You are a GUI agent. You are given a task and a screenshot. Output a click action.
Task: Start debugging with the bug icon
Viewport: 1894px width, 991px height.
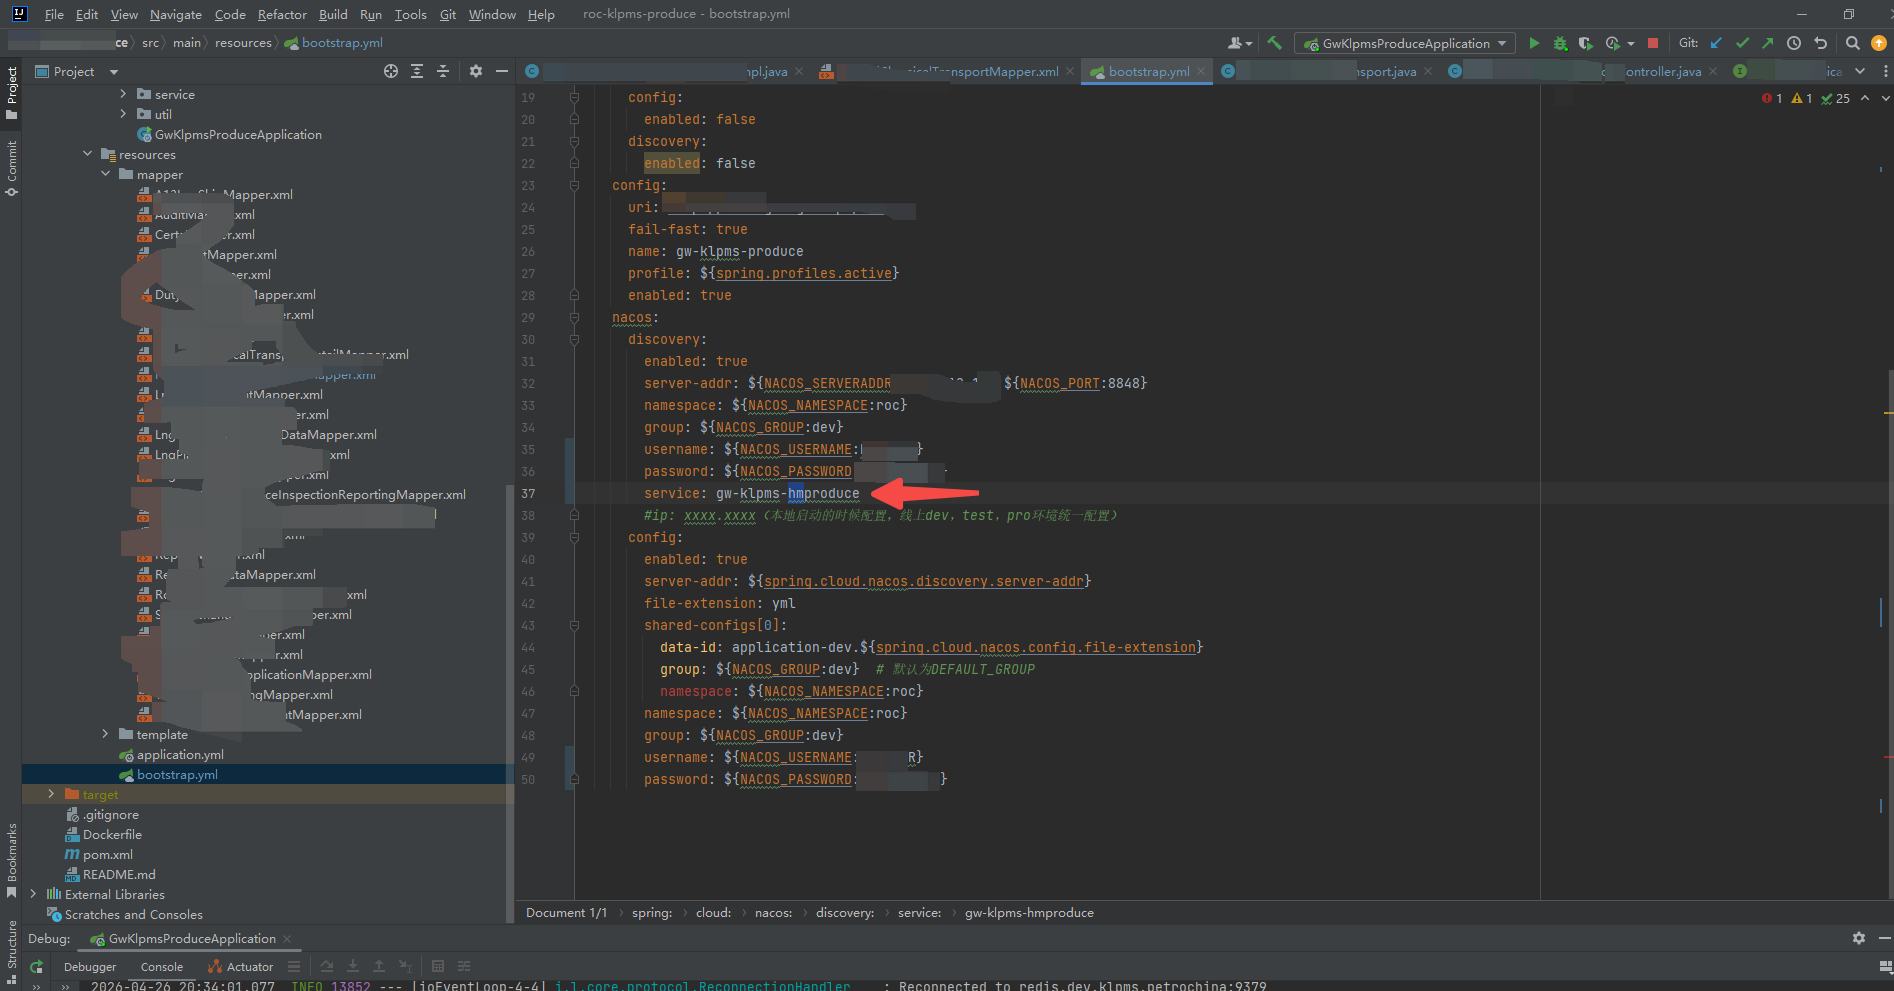point(1560,43)
